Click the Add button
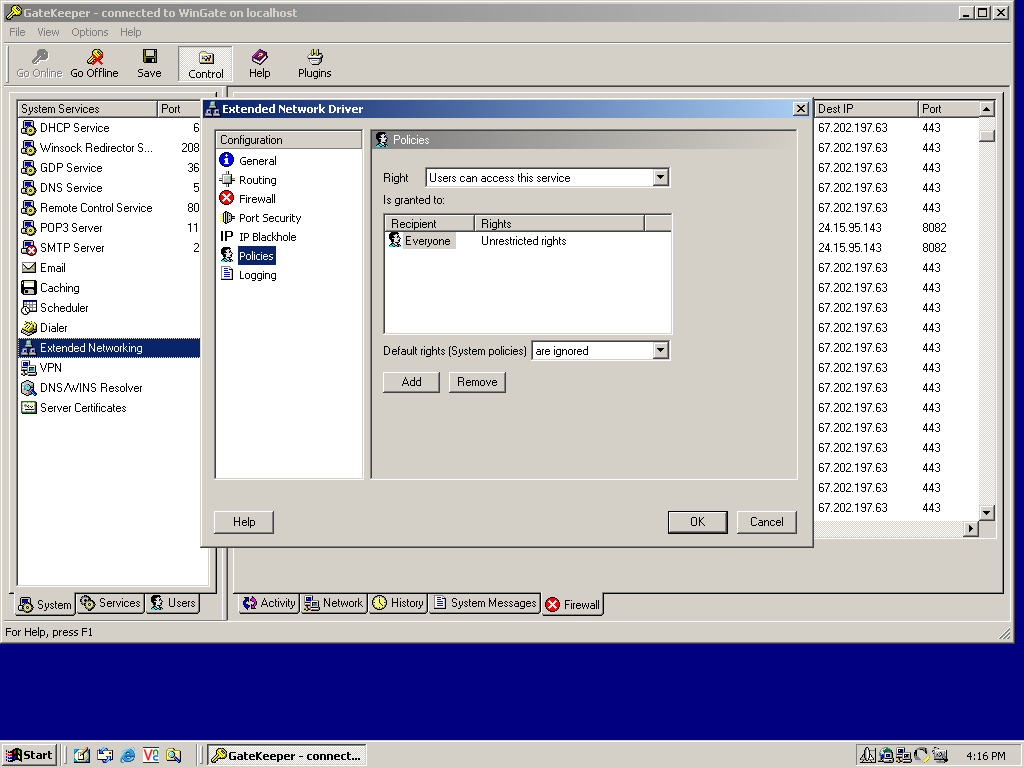Image resolution: width=1024 pixels, height=768 pixels. (411, 382)
